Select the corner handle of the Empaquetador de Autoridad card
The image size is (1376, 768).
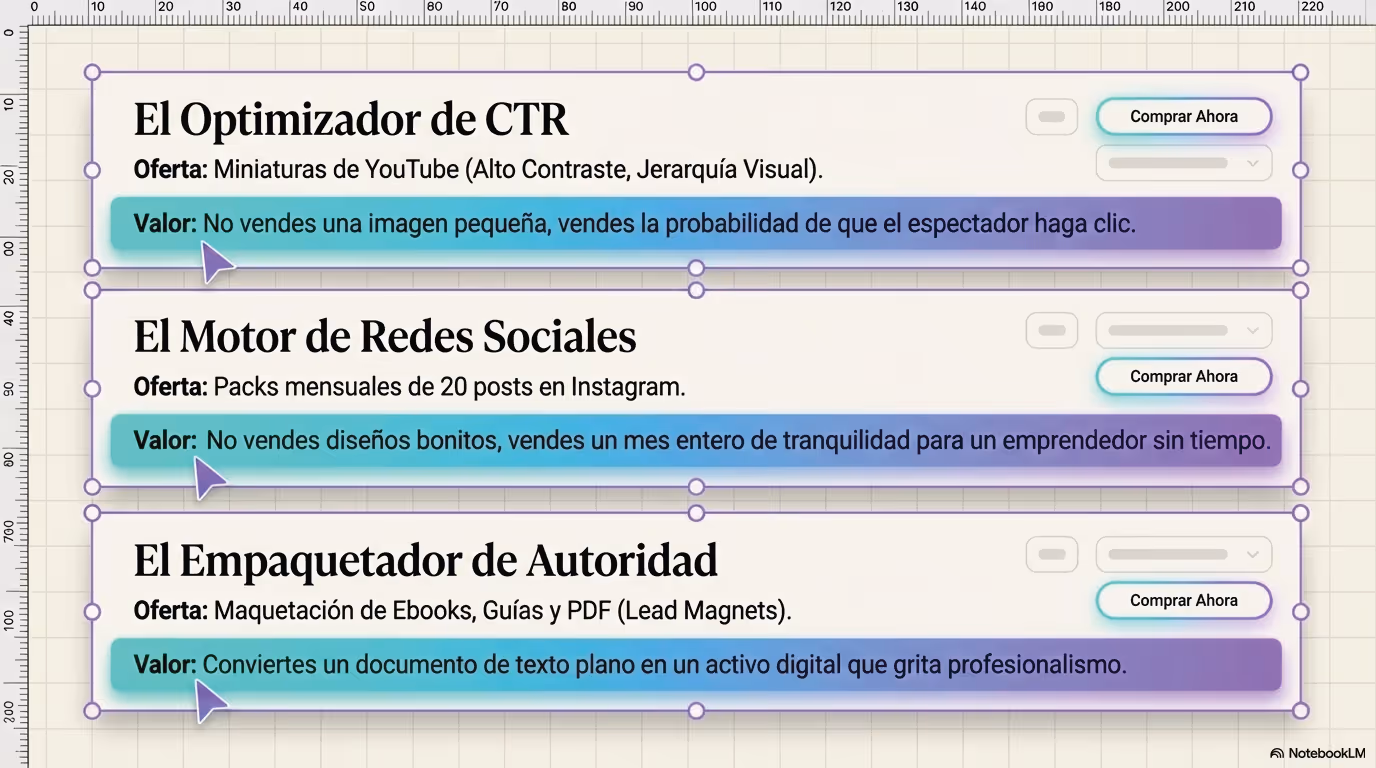pos(93,513)
